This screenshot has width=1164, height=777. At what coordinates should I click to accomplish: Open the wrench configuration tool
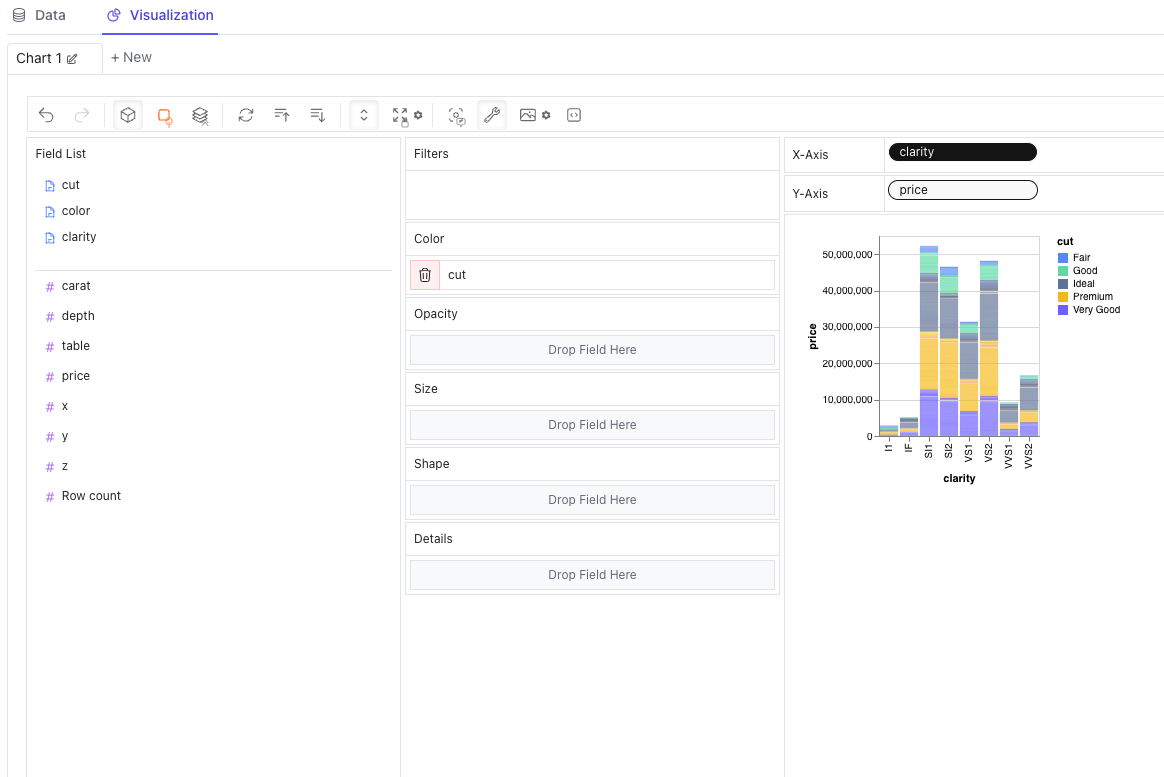pos(491,115)
